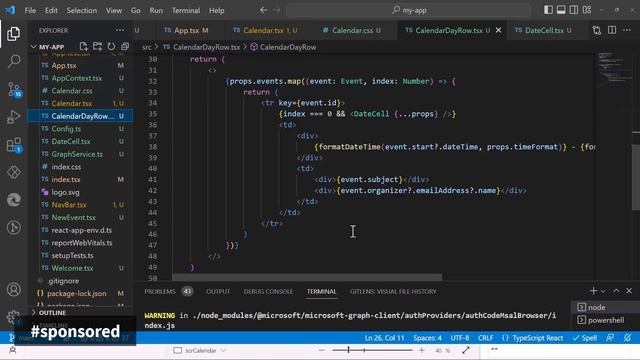
Task: Go forward with the navigation arrow
Action: tap(277, 10)
